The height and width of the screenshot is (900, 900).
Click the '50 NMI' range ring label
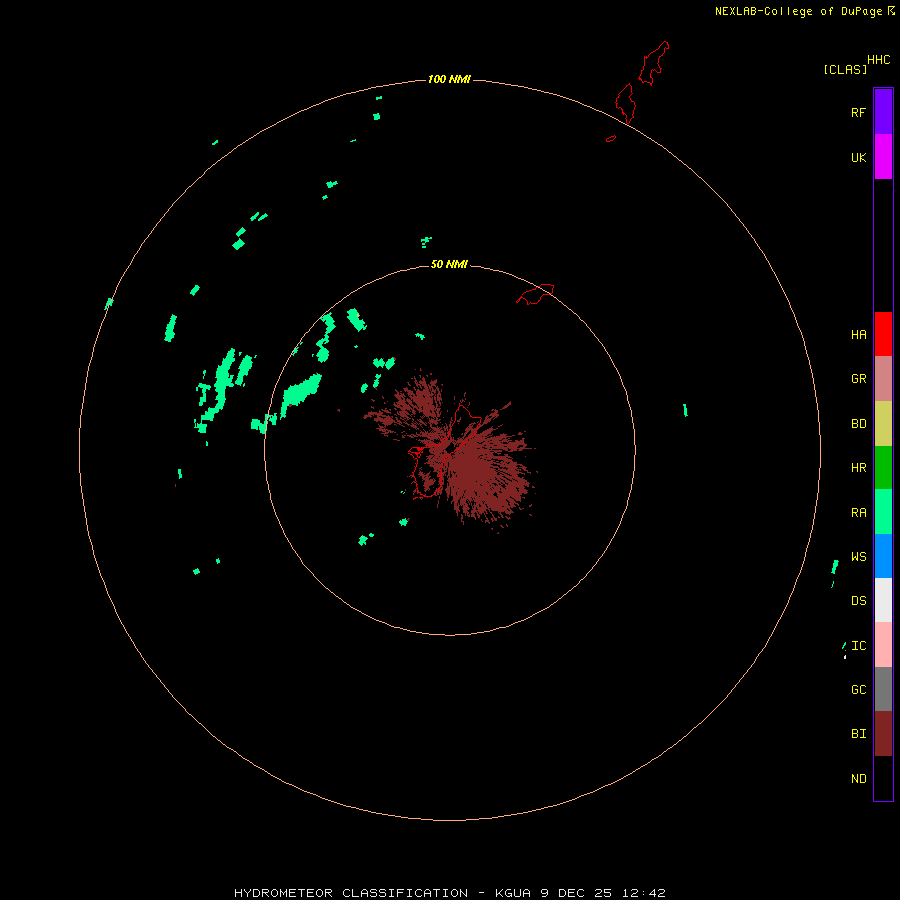(449, 264)
